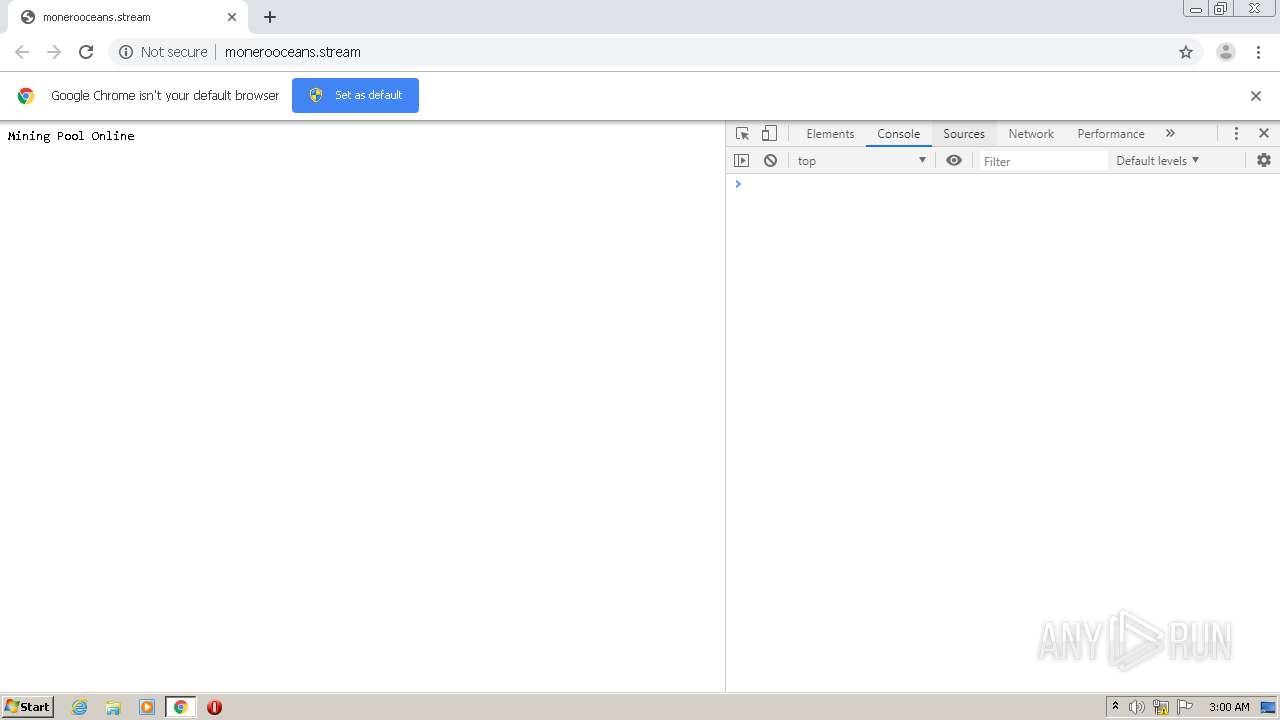The height and width of the screenshot is (720, 1280).
Task: Open a new tab with the plus button
Action: coord(270,17)
